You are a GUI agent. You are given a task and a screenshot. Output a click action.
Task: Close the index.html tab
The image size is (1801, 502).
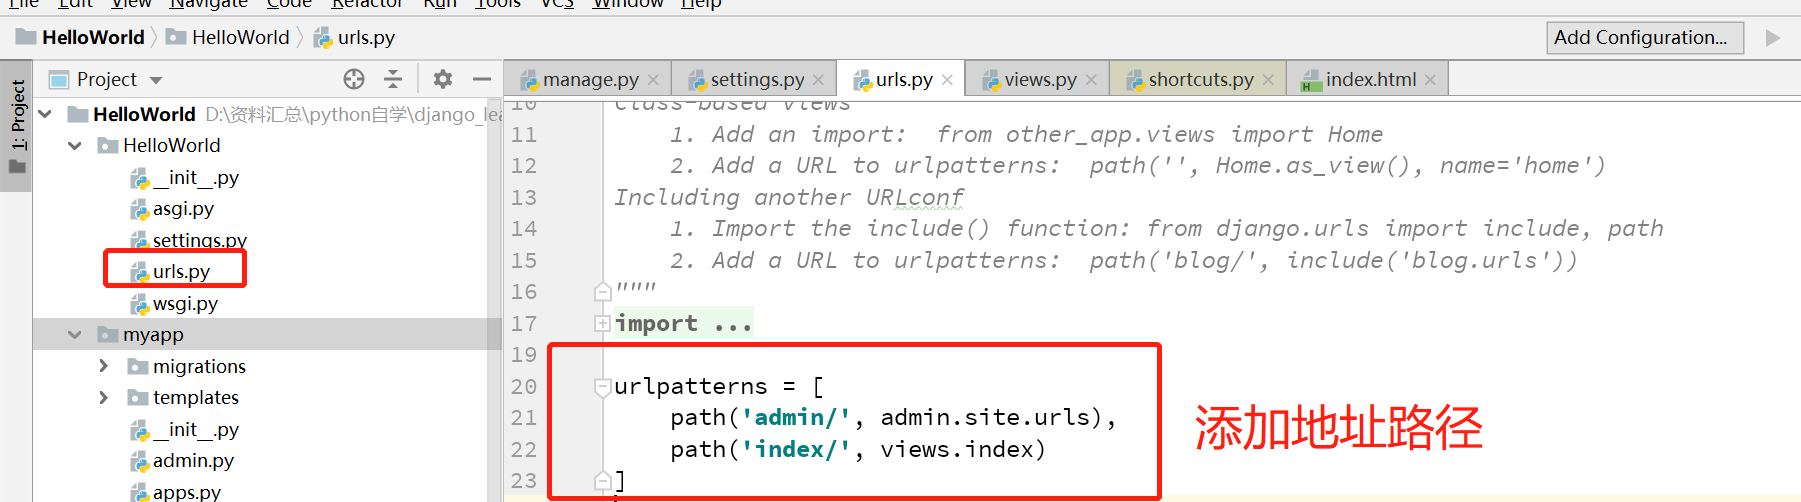click(1430, 80)
